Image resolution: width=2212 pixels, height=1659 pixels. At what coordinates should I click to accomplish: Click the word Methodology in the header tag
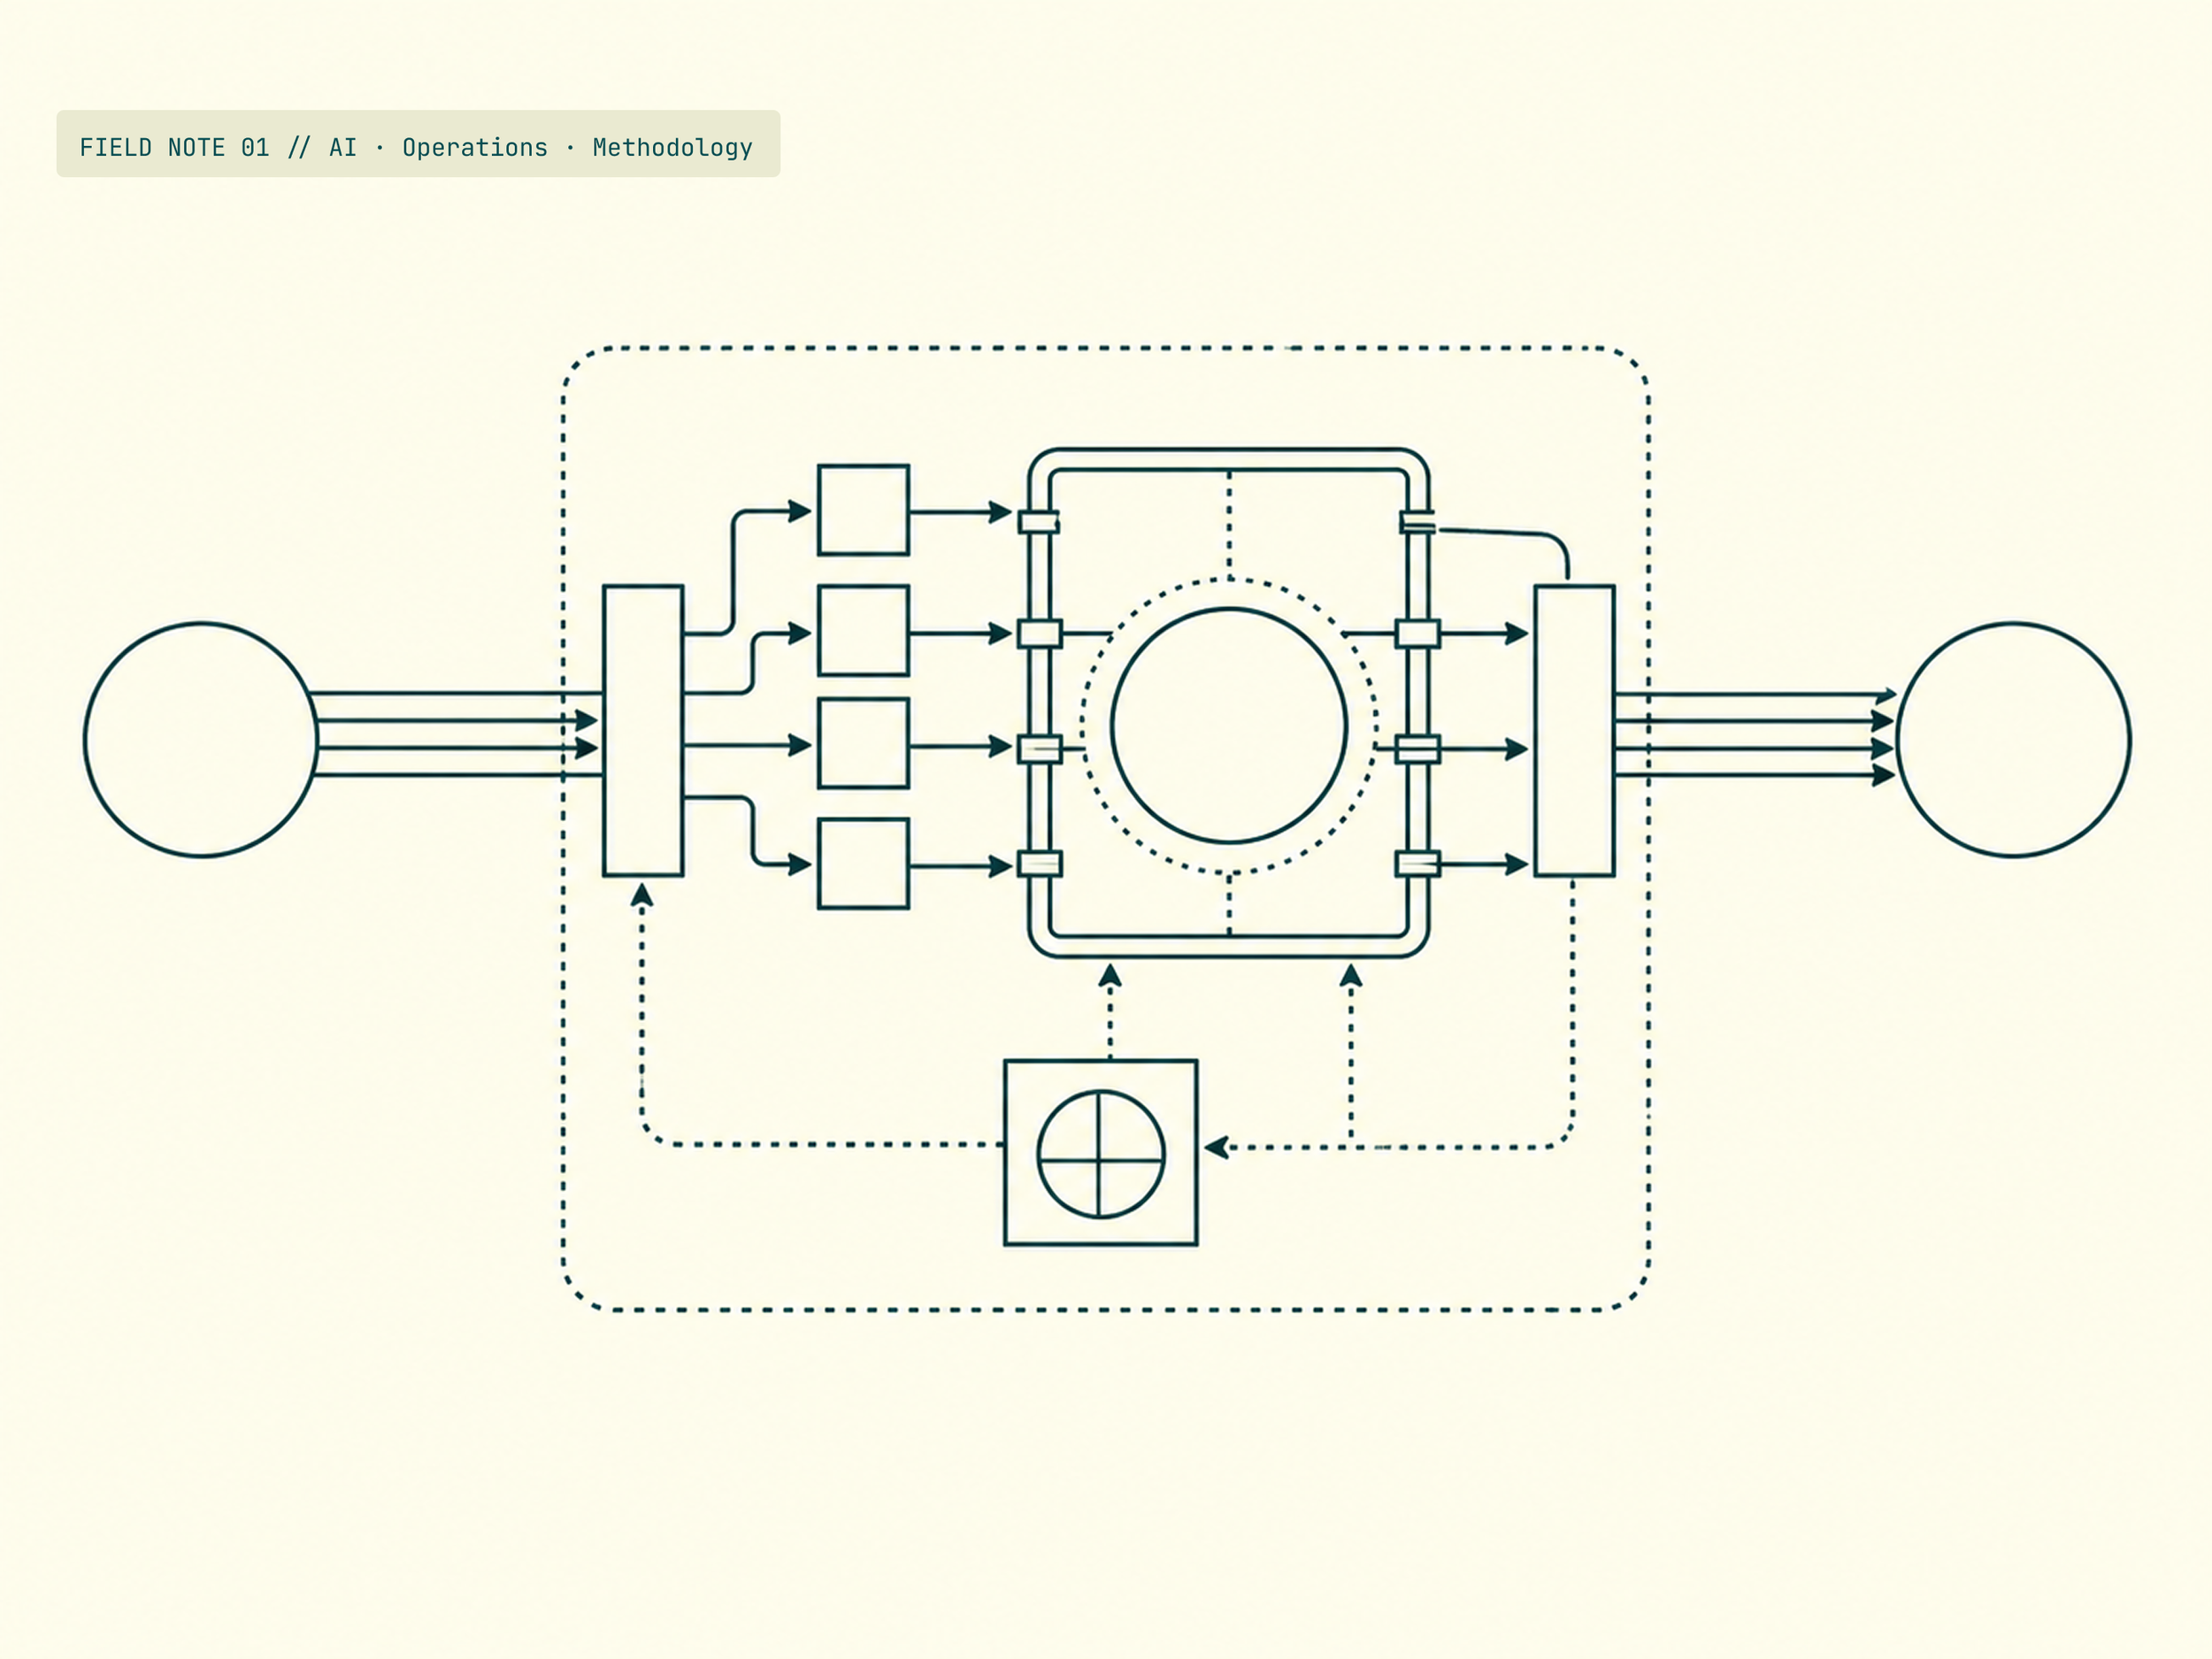coord(672,148)
